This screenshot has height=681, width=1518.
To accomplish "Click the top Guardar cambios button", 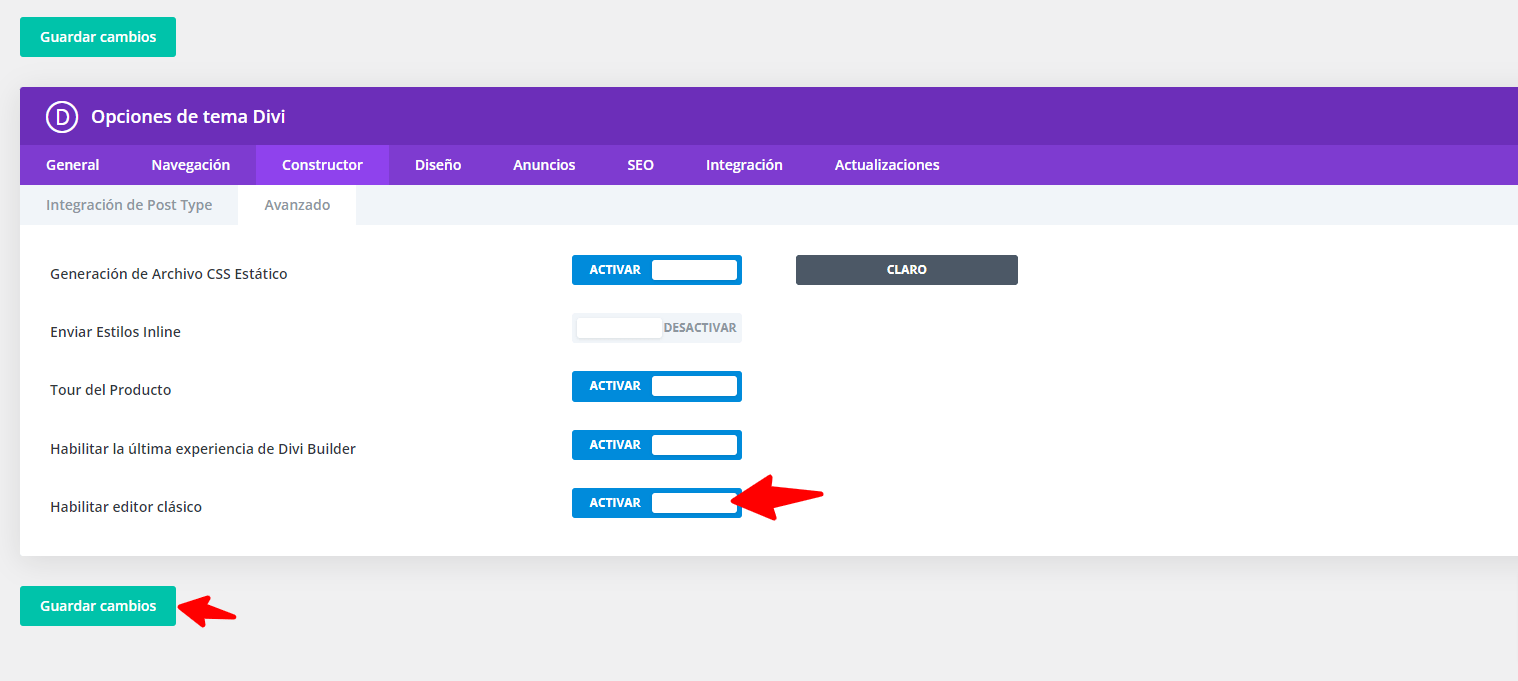I will [x=98, y=37].
